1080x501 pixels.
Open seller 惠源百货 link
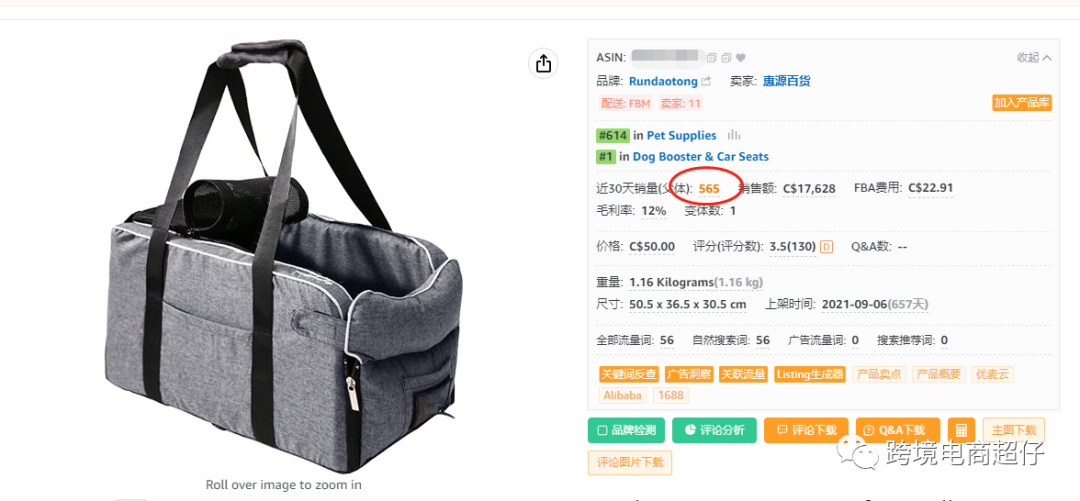(787, 81)
